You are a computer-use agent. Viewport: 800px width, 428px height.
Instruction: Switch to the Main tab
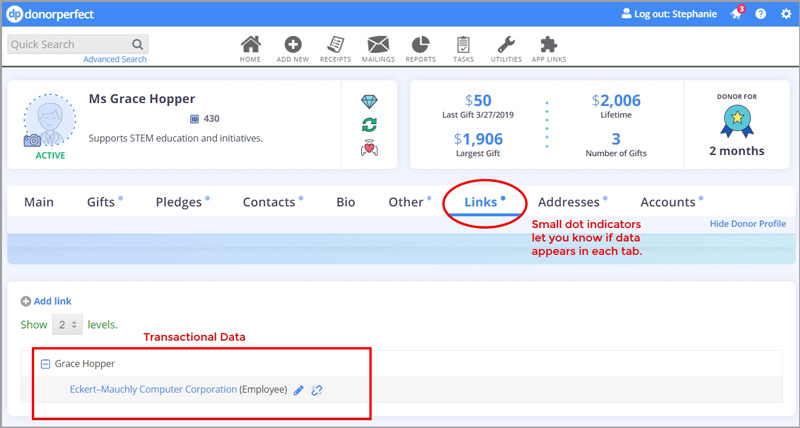[39, 202]
